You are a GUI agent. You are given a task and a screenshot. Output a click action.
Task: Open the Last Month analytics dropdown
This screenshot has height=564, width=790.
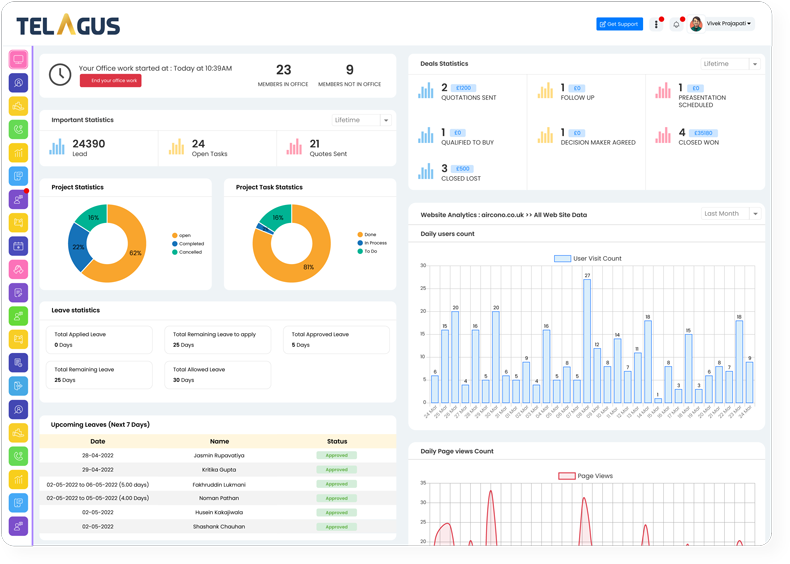(x=731, y=214)
